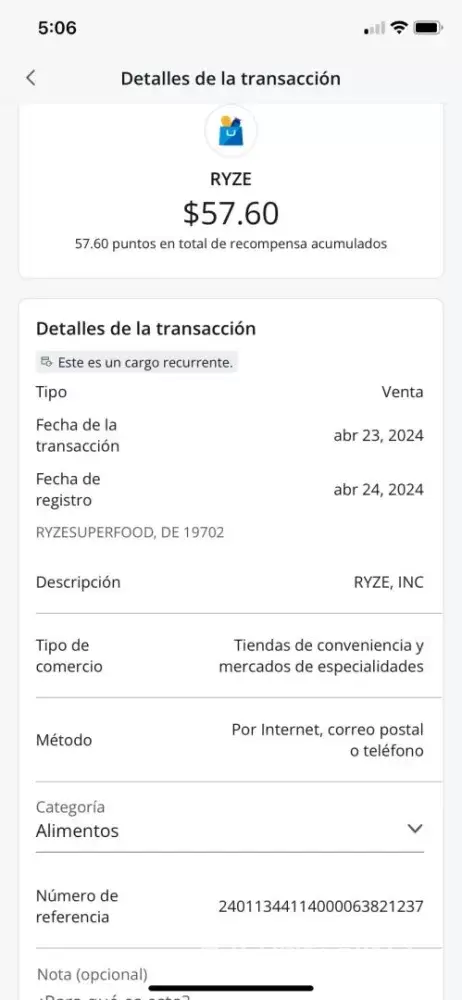Image resolution: width=462 pixels, height=1000 pixels.
Task: Tap the cellular signal icon
Action: 375,29
